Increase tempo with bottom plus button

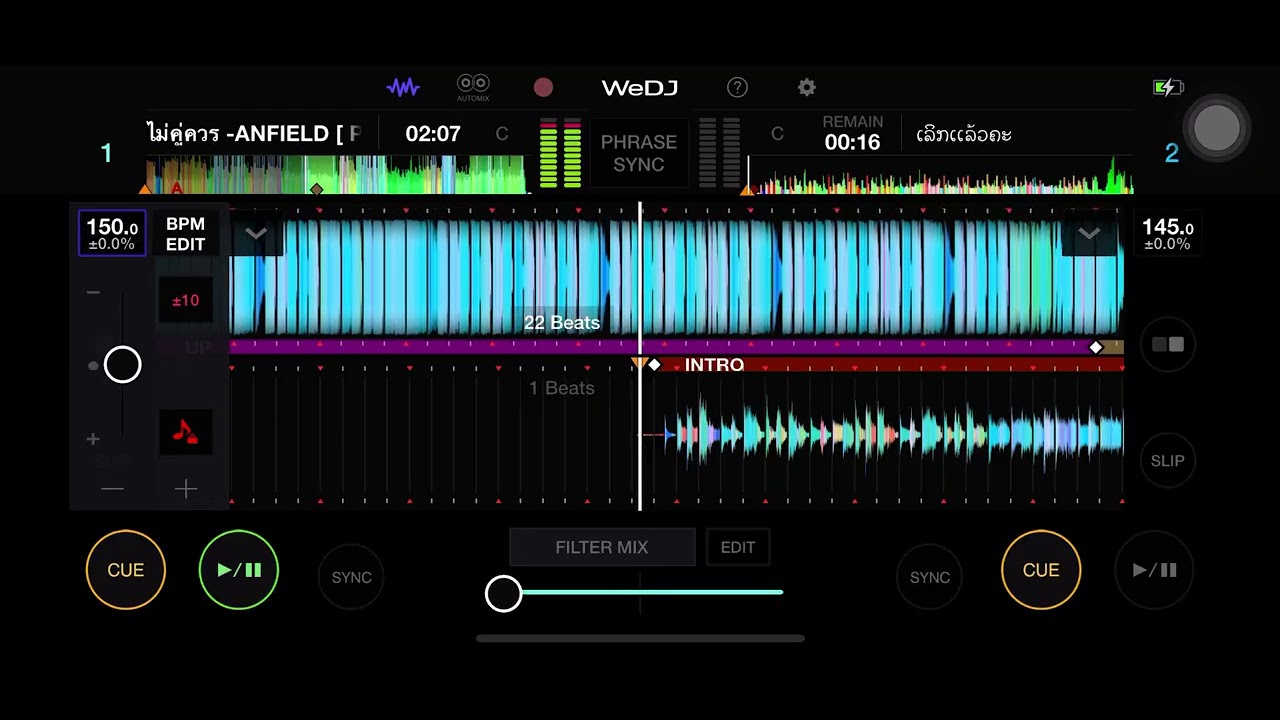(186, 489)
